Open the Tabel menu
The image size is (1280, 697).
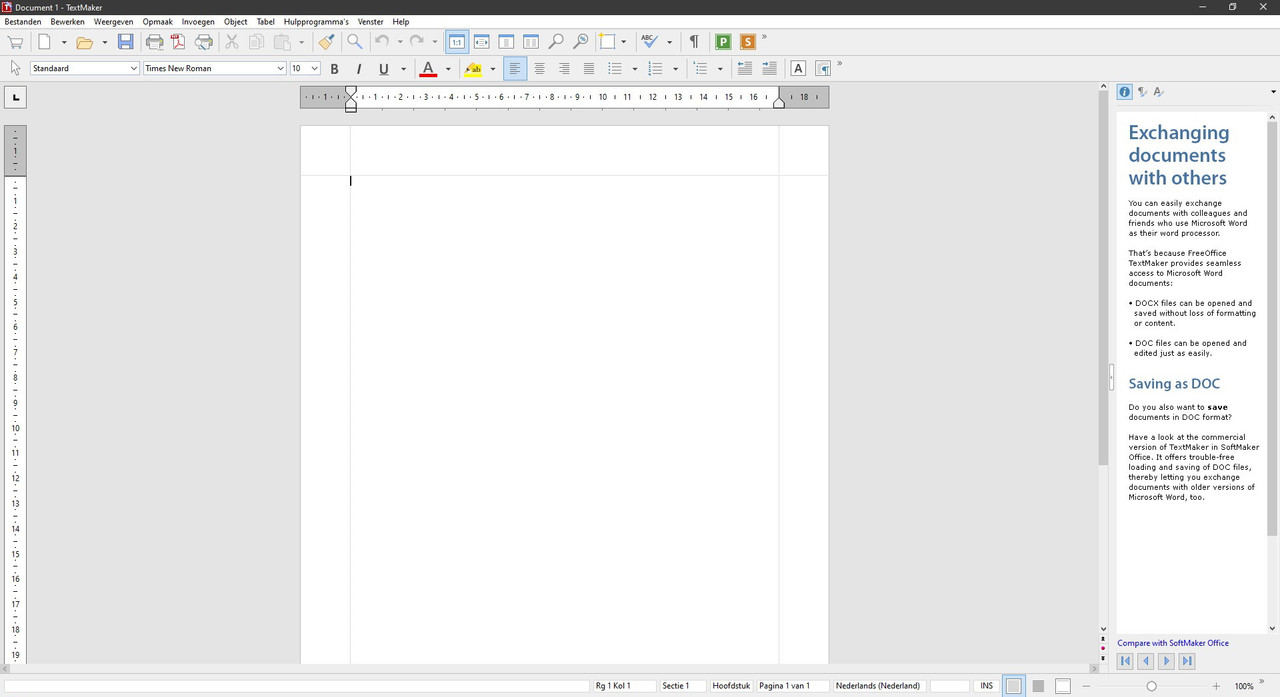[x=265, y=21]
